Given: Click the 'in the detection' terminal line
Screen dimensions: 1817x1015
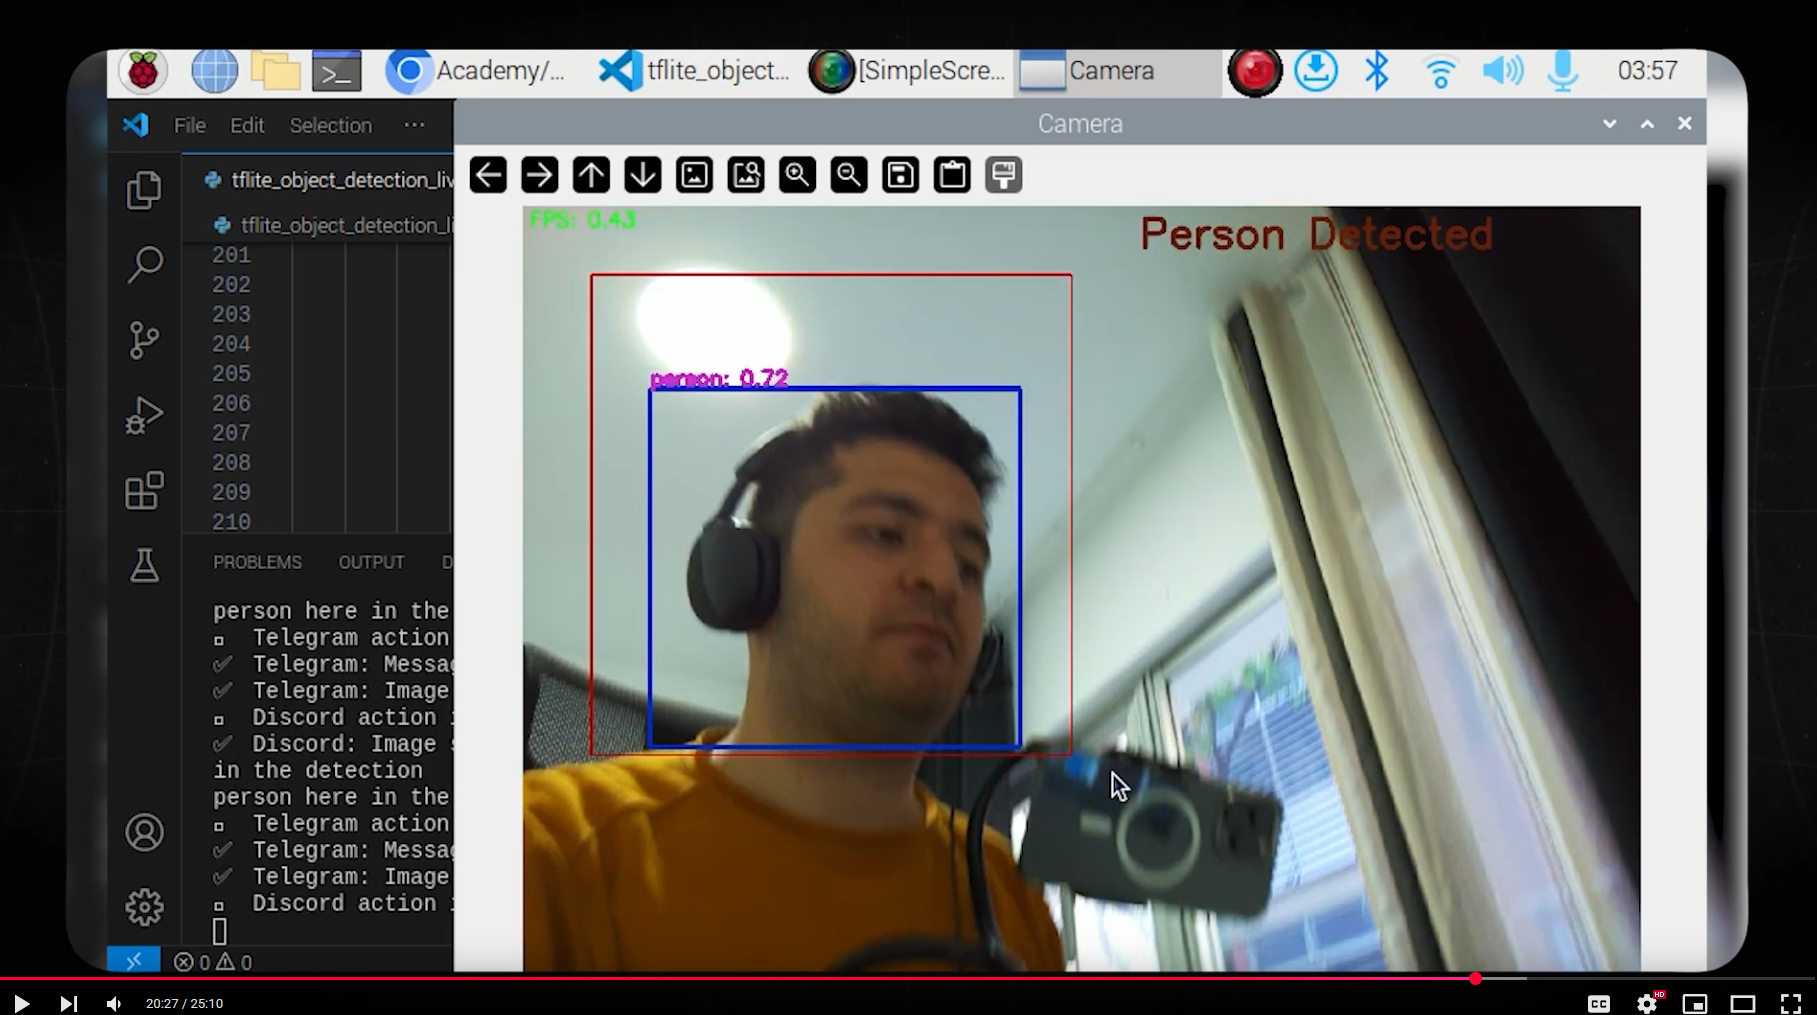Looking at the screenshot, I should pyautogui.click(x=318, y=770).
